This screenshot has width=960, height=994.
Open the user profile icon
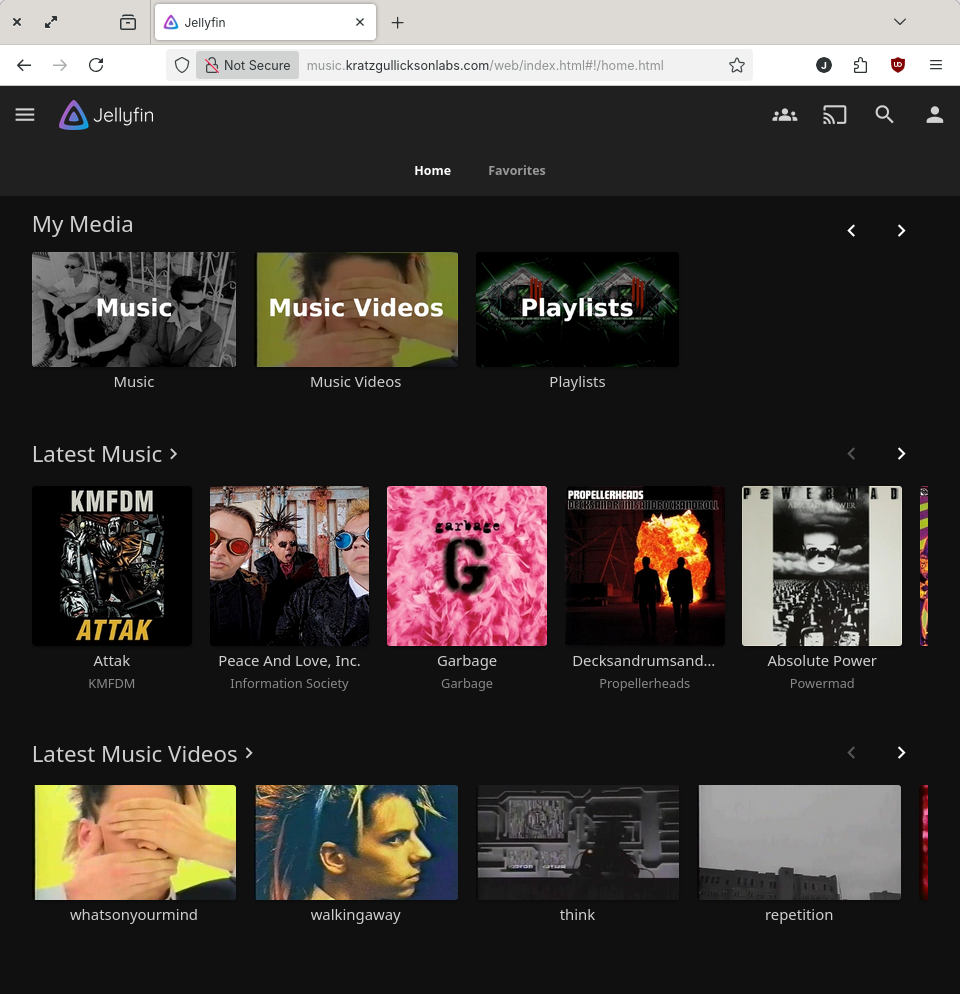click(x=935, y=115)
